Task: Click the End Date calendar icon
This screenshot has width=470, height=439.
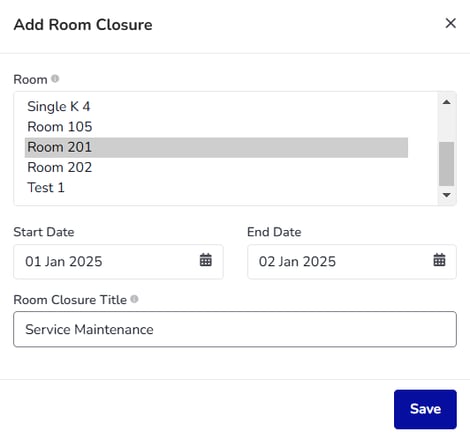Action: coord(439,260)
